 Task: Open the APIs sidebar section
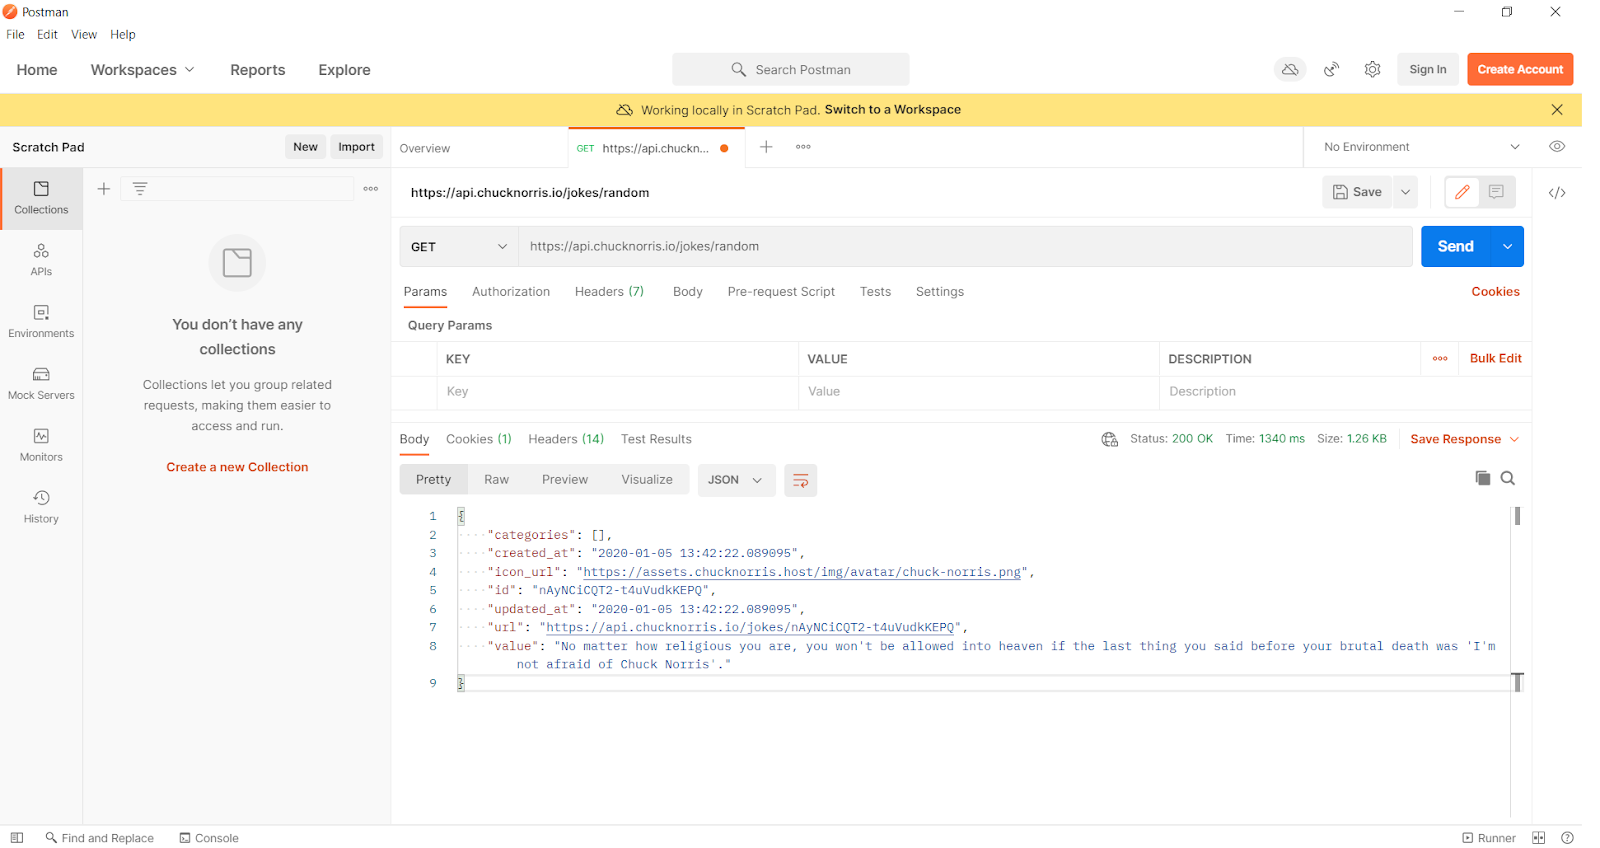tap(41, 259)
